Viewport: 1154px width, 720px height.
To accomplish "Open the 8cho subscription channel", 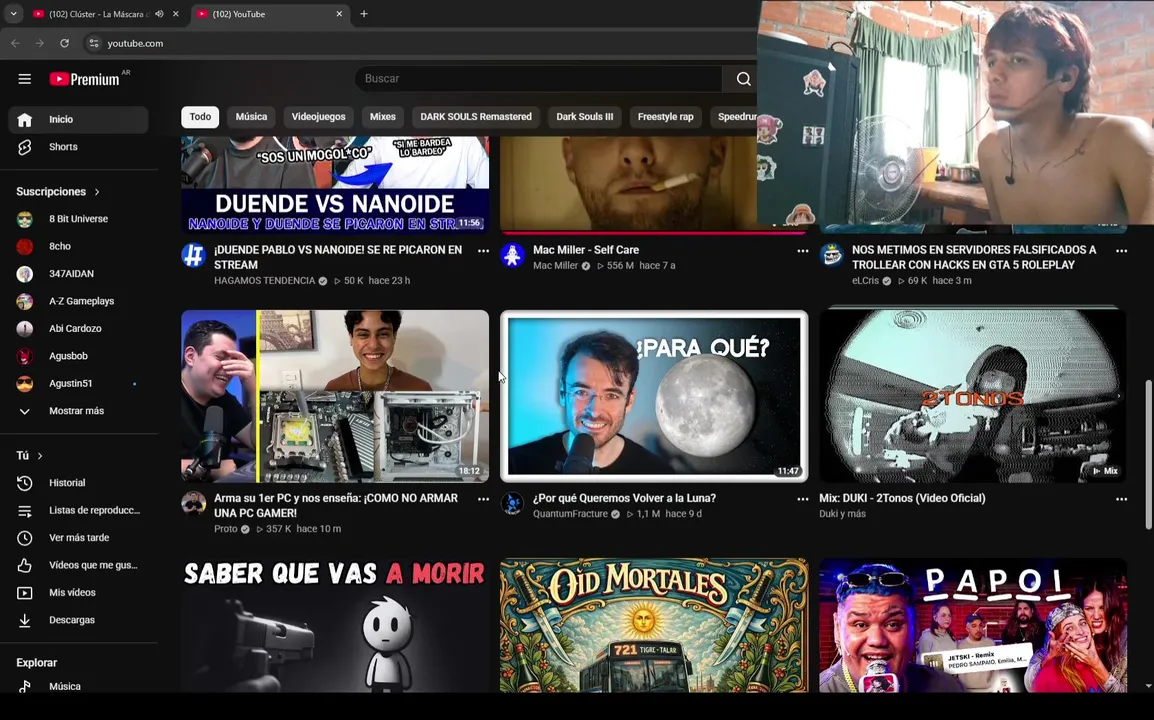I will point(78,246).
